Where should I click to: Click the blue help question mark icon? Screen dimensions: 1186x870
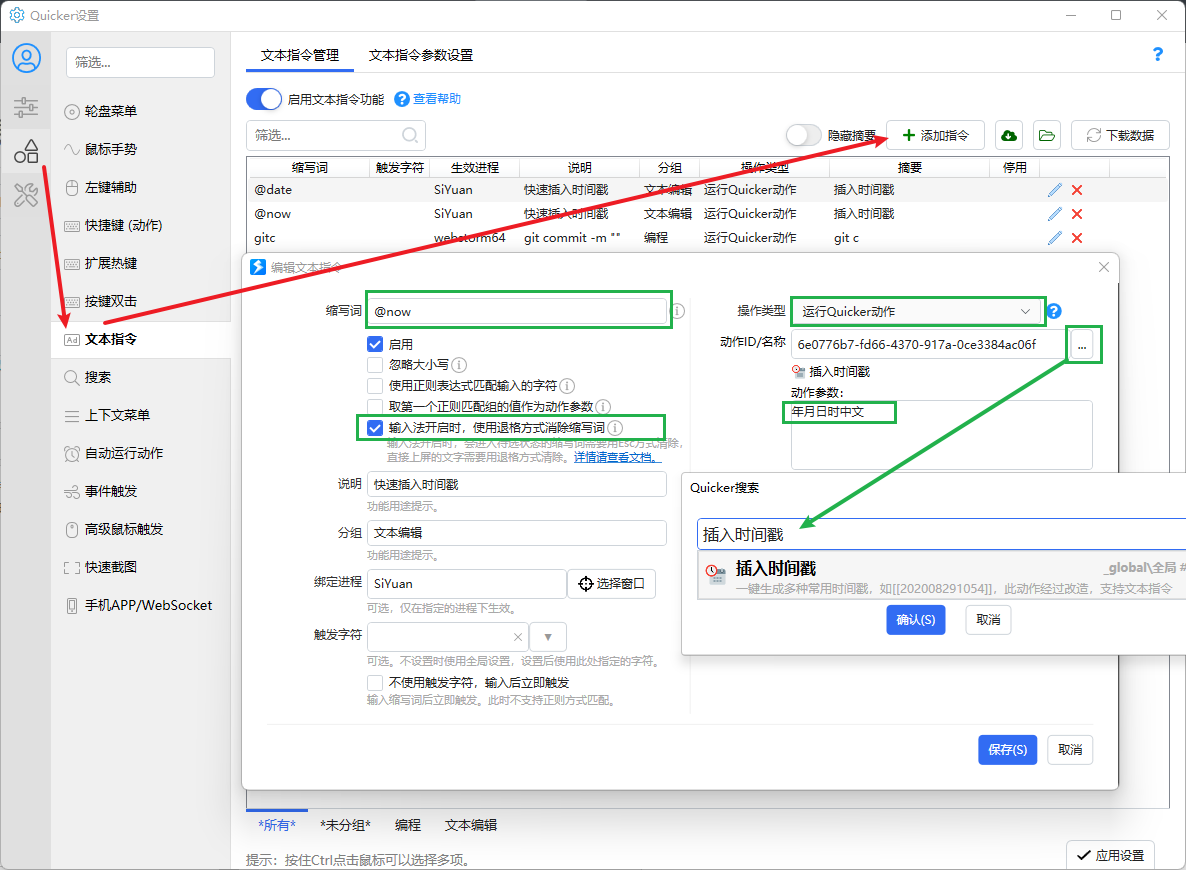(x=1158, y=55)
